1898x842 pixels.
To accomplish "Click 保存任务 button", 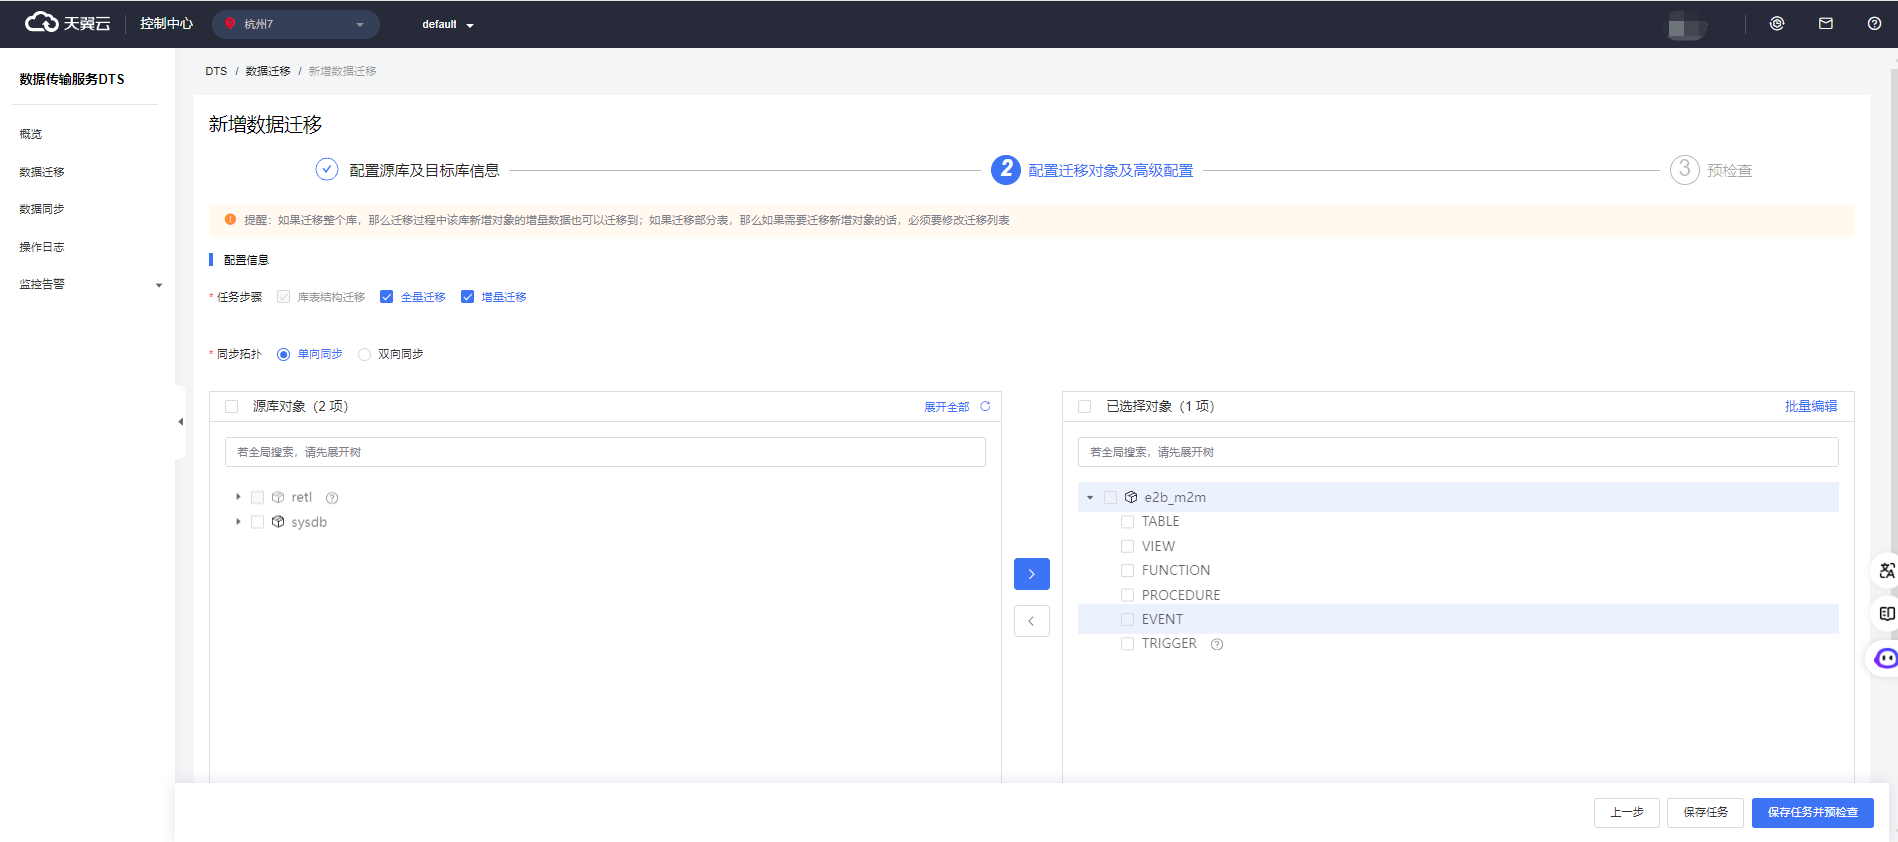I will tap(1705, 812).
